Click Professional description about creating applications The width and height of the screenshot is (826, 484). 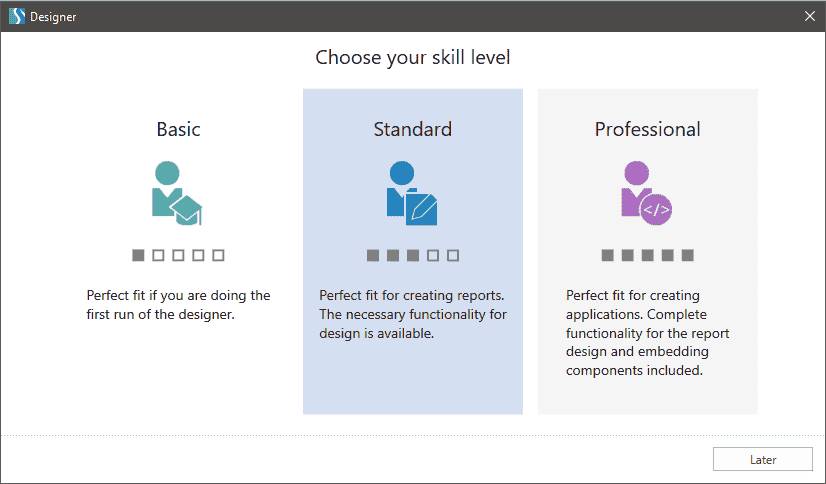tap(647, 333)
